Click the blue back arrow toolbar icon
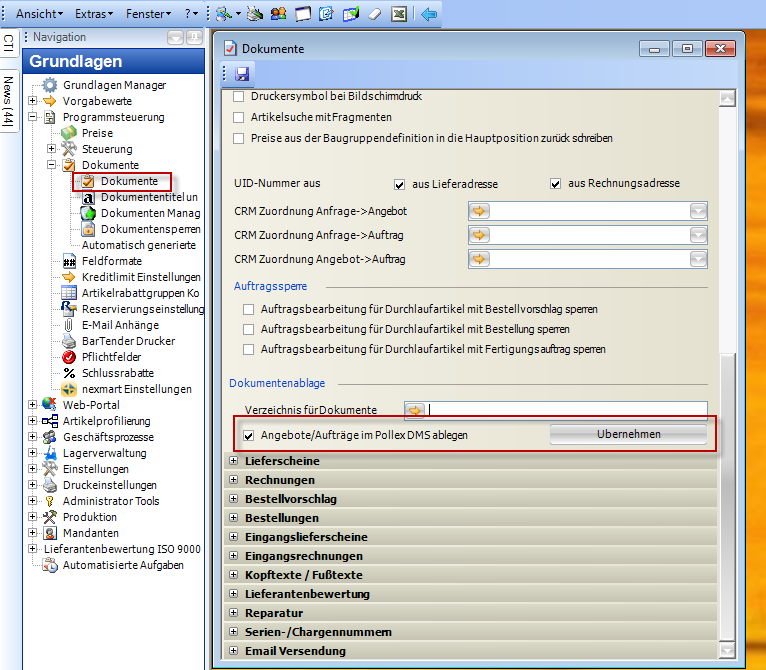Viewport: 766px width, 670px height. click(x=429, y=14)
